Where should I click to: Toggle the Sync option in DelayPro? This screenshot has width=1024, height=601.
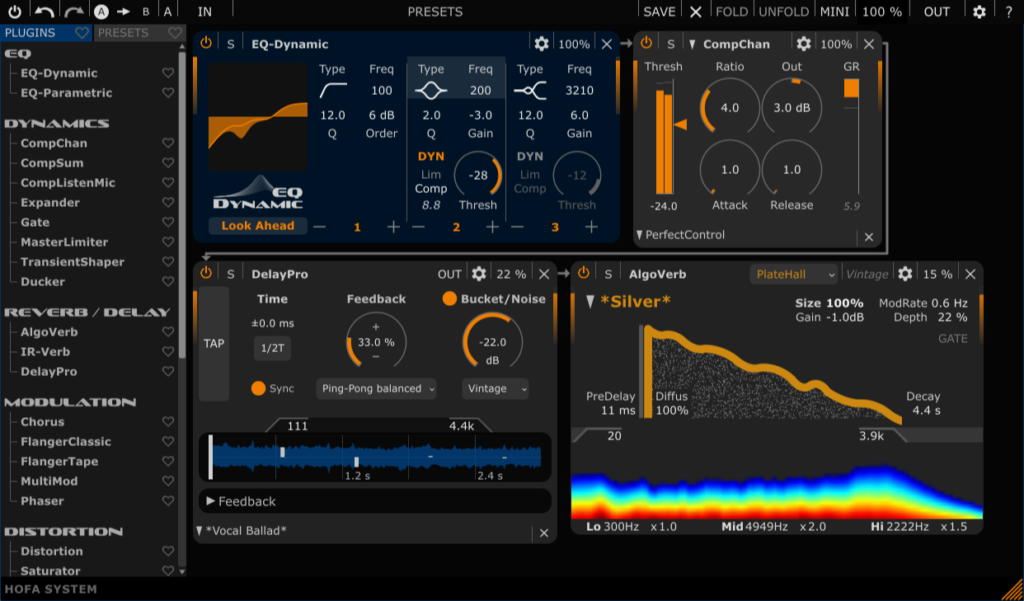pyautogui.click(x=259, y=388)
